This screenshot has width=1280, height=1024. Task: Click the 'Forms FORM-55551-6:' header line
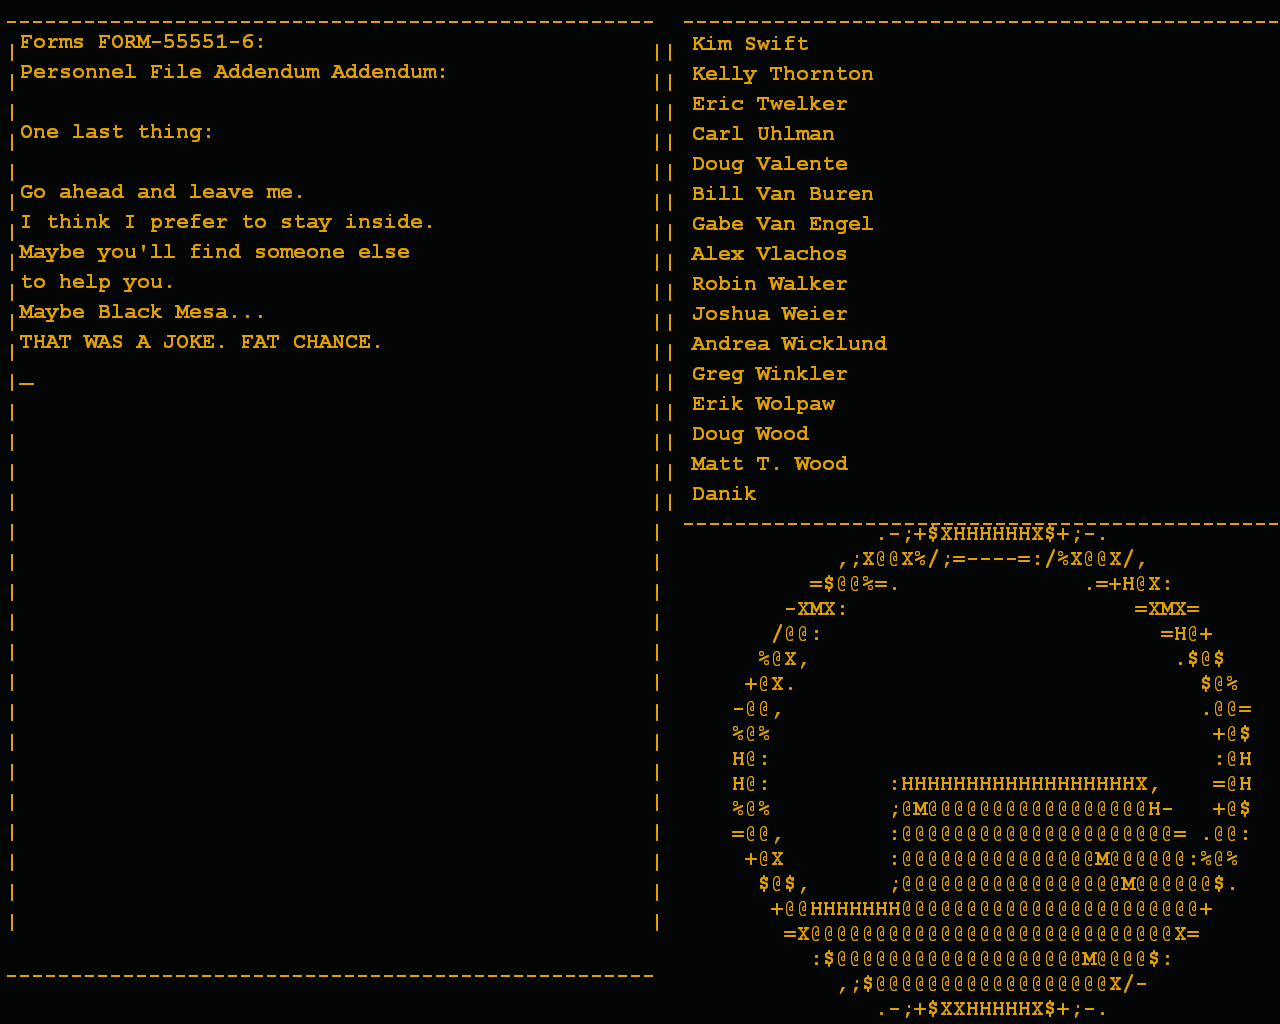(142, 42)
